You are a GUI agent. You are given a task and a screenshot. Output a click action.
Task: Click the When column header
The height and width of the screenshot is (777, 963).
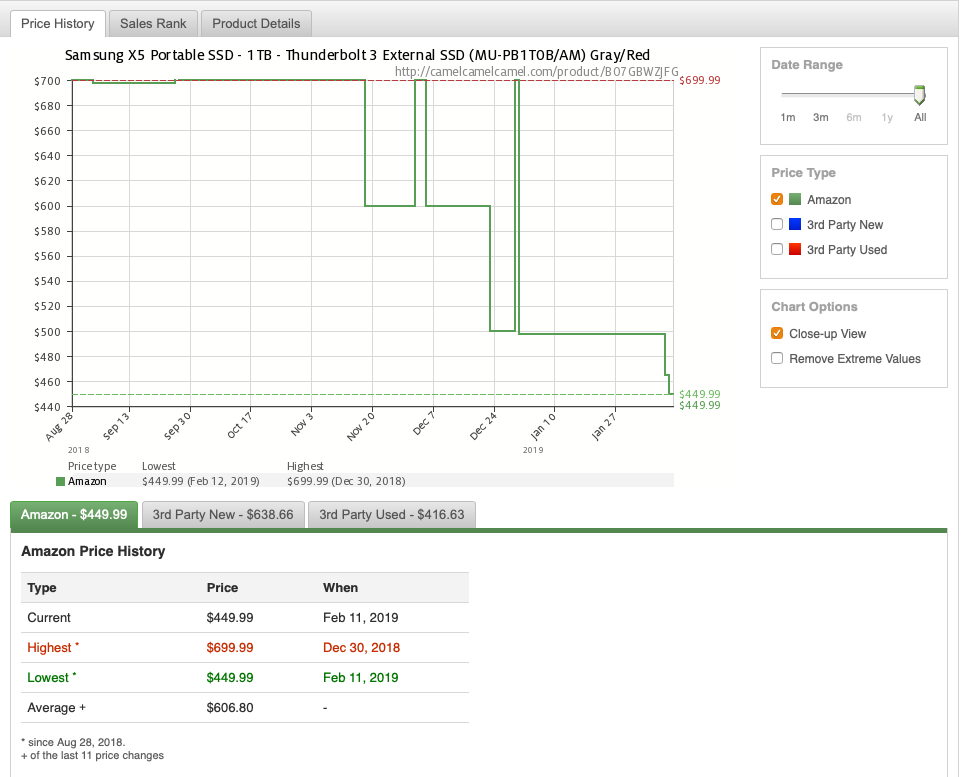pyautogui.click(x=340, y=588)
